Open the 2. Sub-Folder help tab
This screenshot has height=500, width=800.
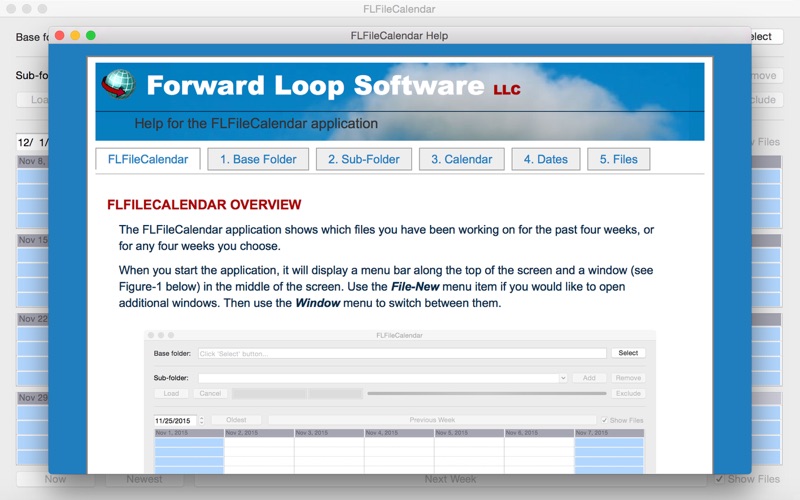click(x=364, y=159)
